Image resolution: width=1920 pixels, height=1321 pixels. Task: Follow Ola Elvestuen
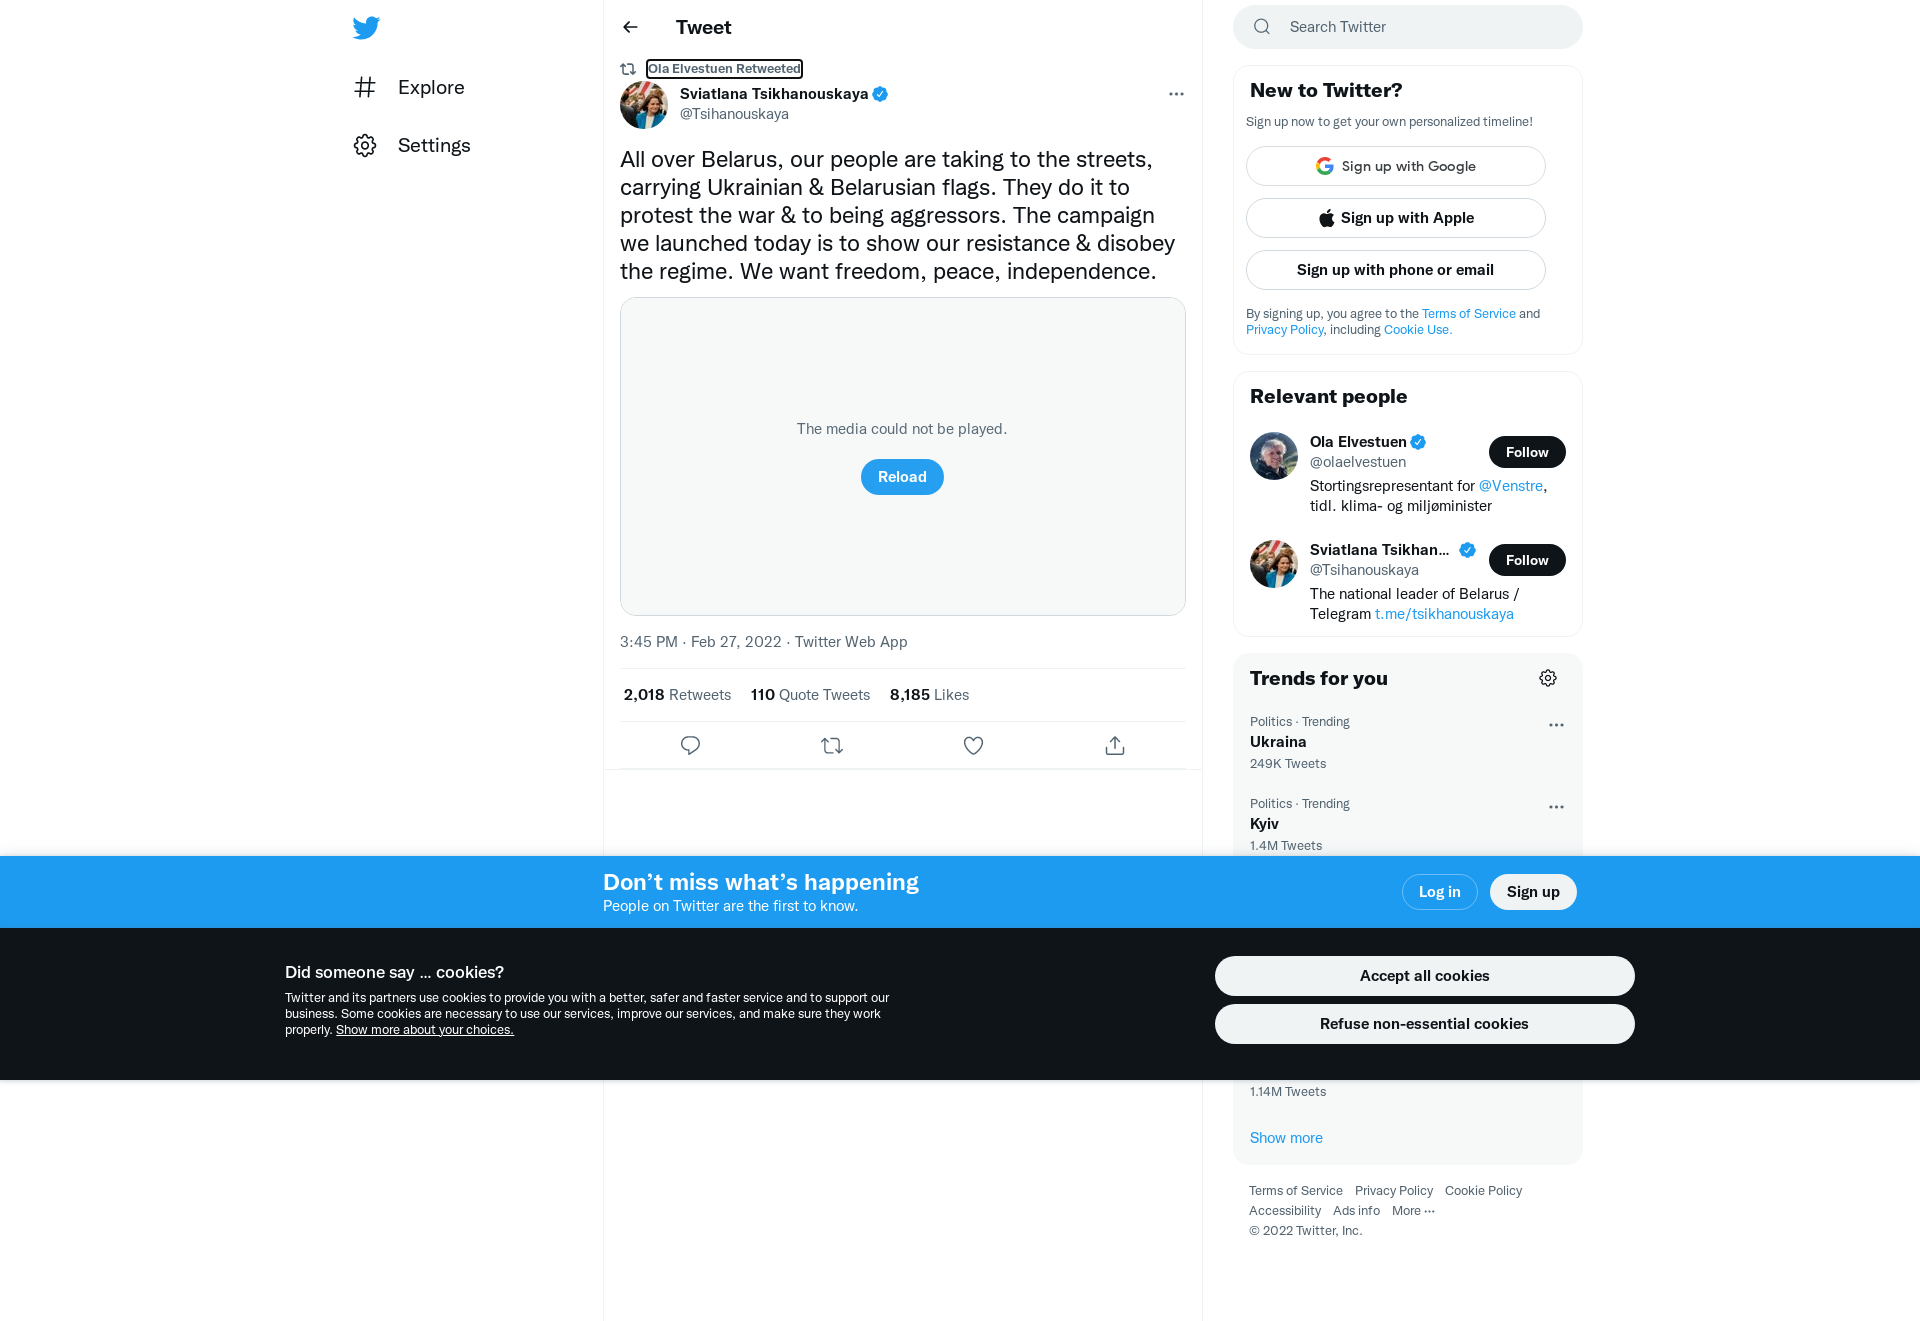tap(1527, 452)
